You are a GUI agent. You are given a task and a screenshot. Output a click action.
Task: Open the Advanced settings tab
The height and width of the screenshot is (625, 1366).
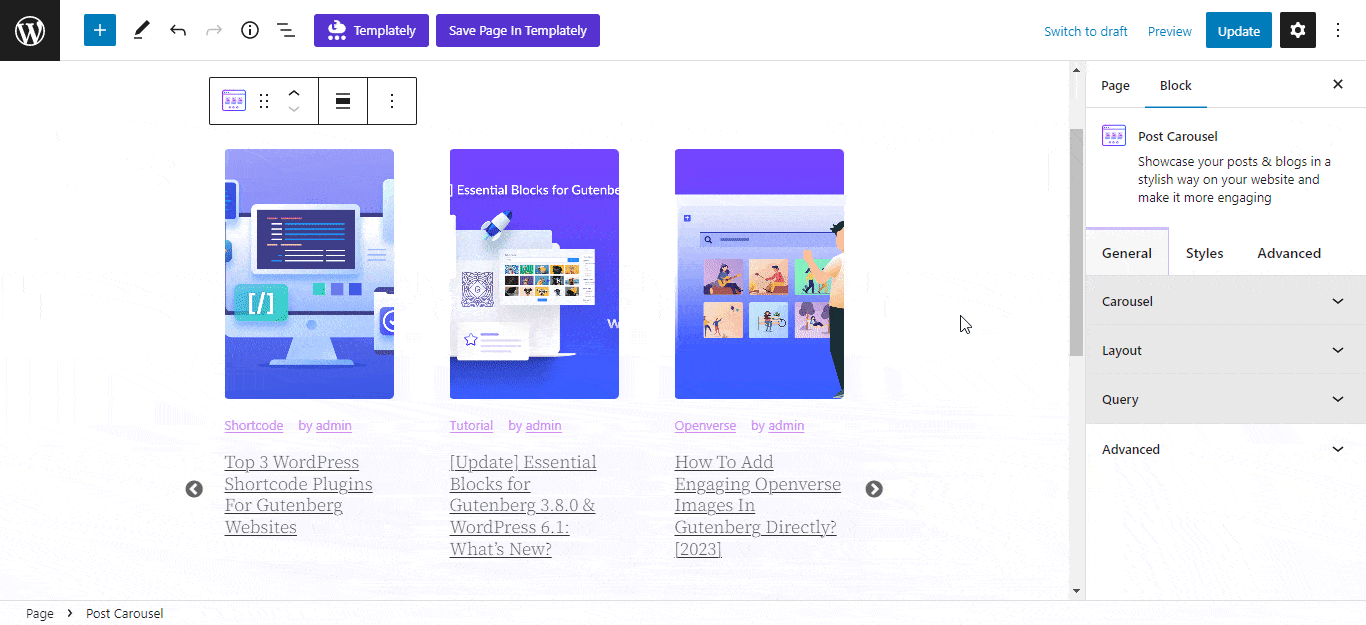click(1289, 253)
